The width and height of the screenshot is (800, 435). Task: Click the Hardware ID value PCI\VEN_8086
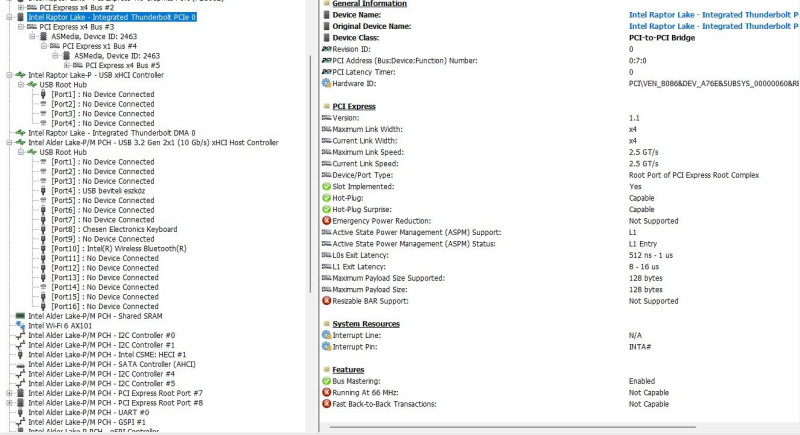coord(714,83)
